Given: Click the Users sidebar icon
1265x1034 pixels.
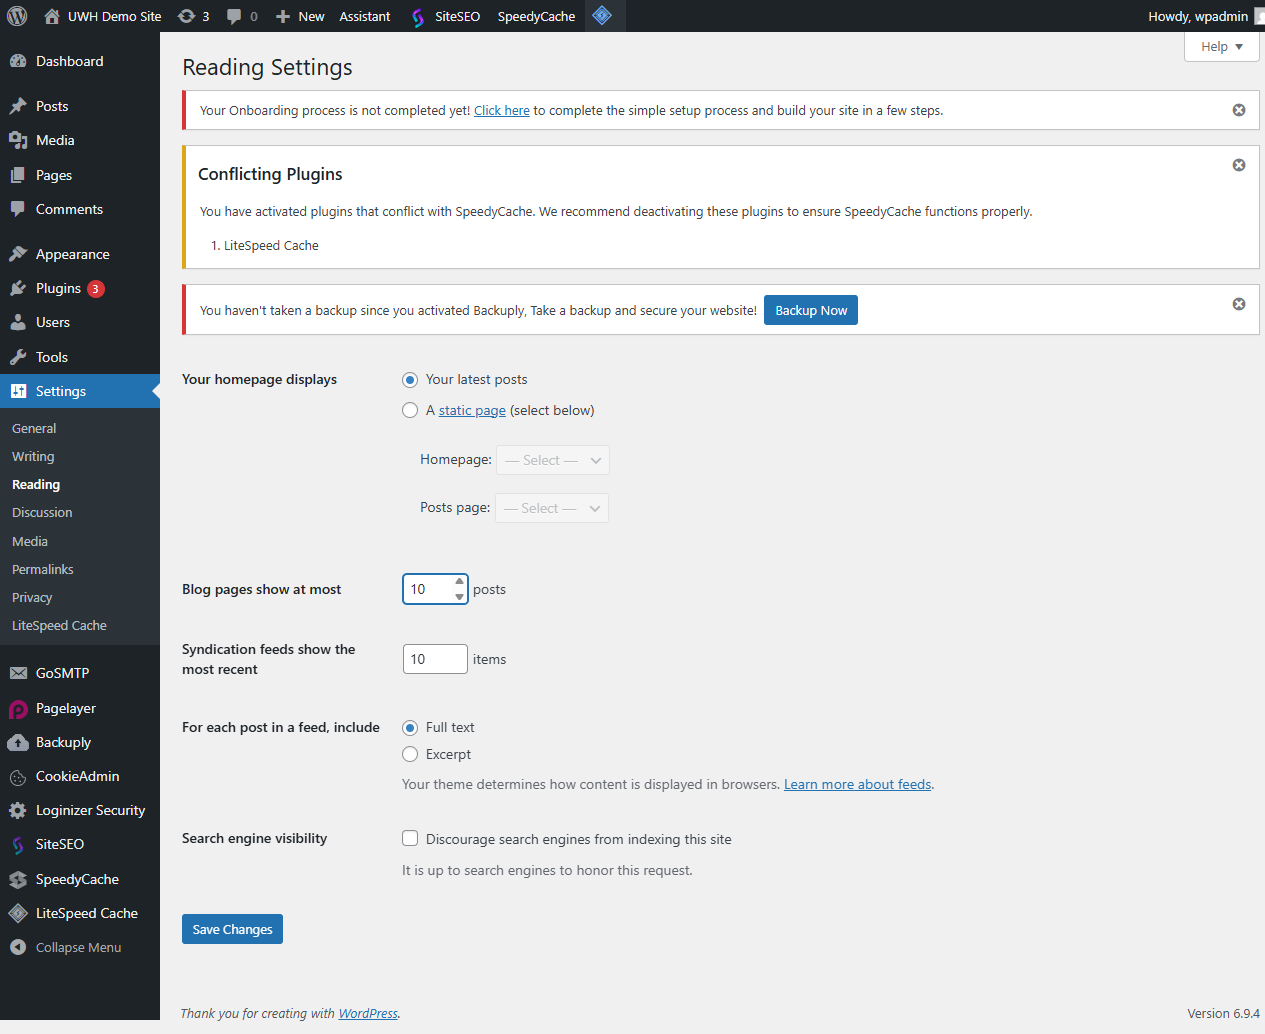Looking at the screenshot, I should 18,322.
